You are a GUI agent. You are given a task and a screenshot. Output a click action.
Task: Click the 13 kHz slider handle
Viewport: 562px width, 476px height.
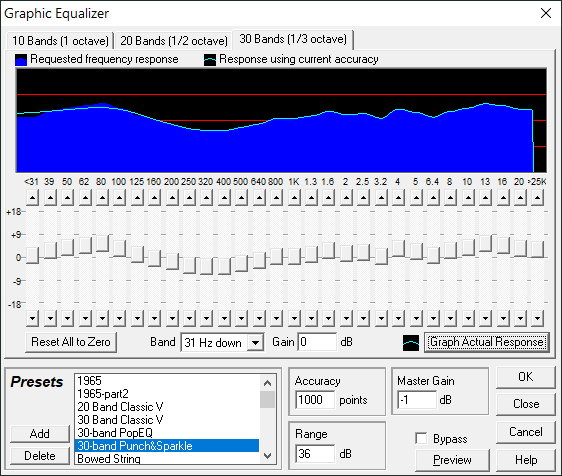485,243
